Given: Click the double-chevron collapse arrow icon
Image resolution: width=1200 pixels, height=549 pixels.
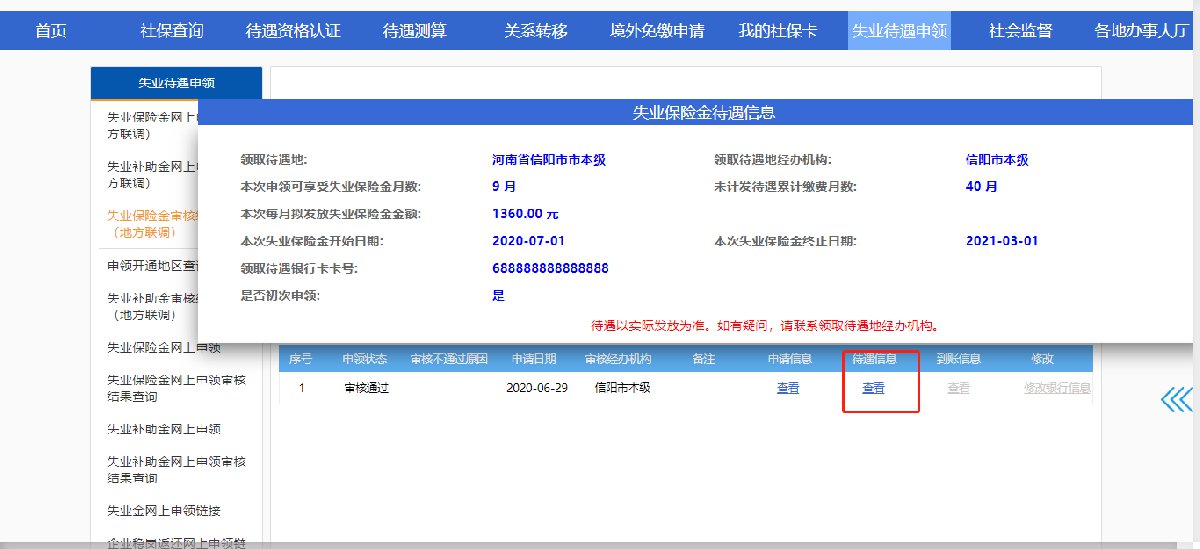Looking at the screenshot, I should [x=1178, y=400].
